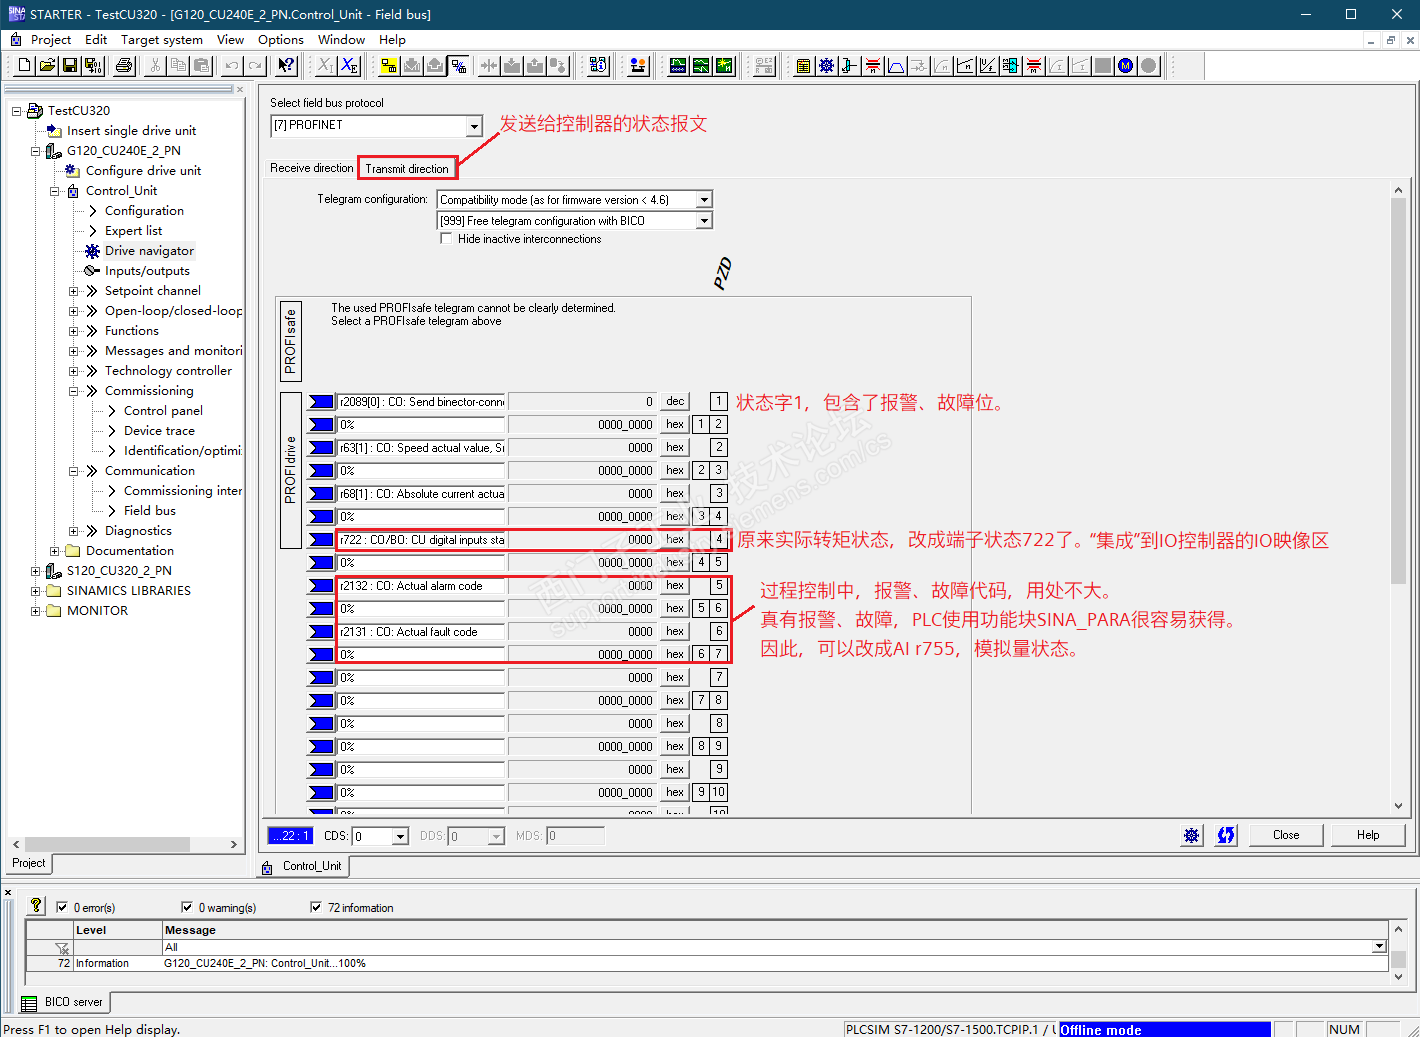Click the yellow Connect to target devices icon
The image size is (1420, 1037).
click(389, 66)
